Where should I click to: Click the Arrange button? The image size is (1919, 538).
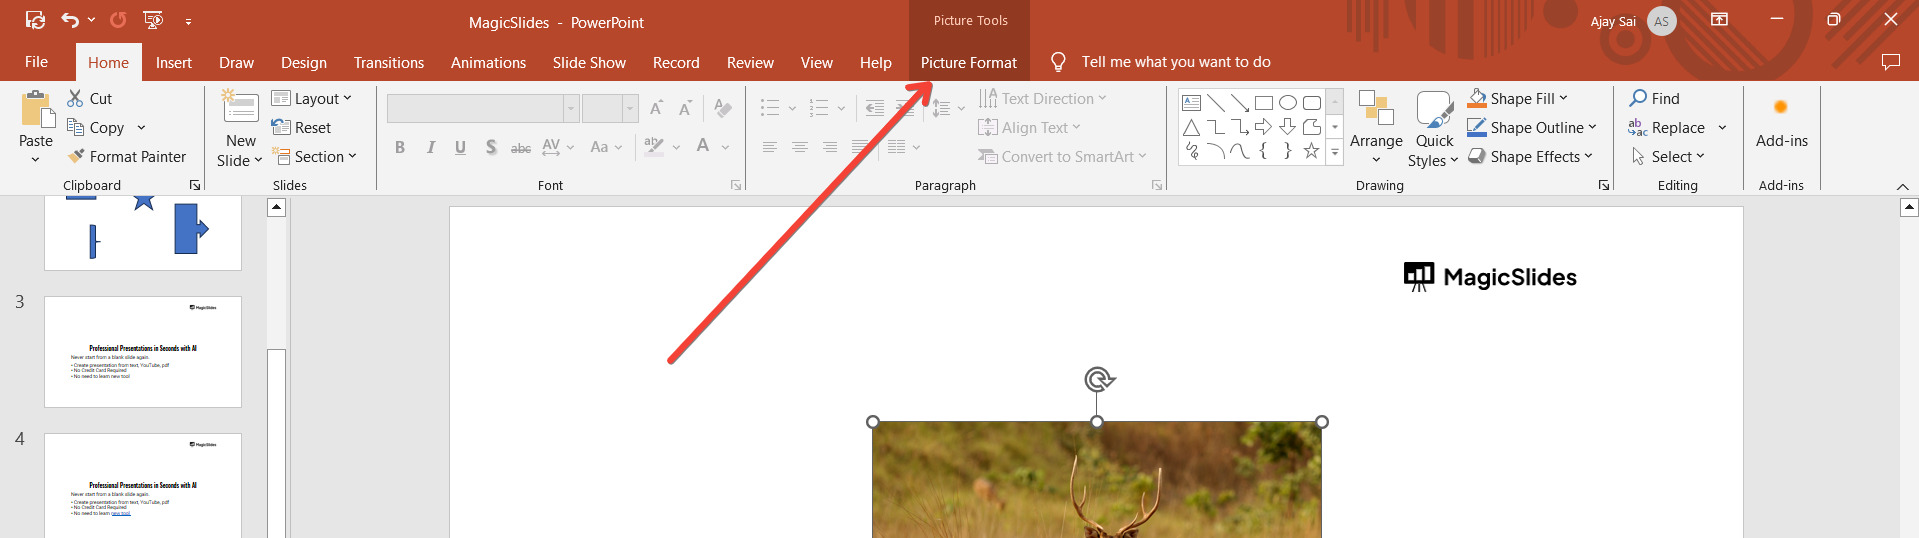tap(1376, 128)
